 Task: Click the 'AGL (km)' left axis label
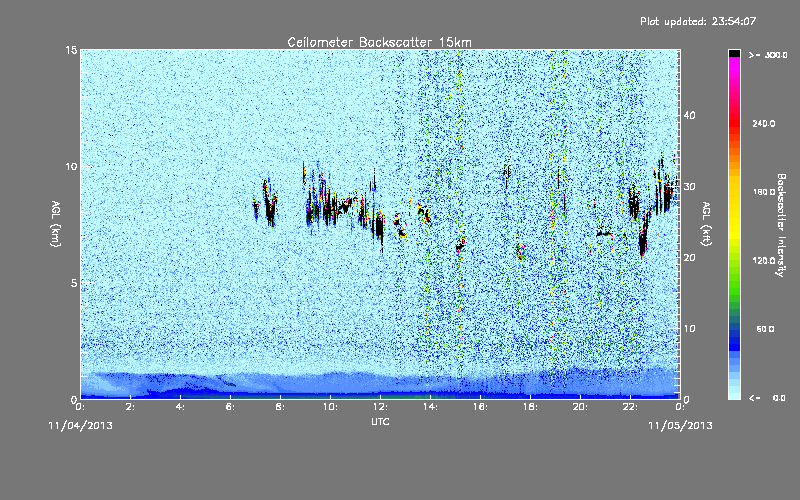coord(56,223)
